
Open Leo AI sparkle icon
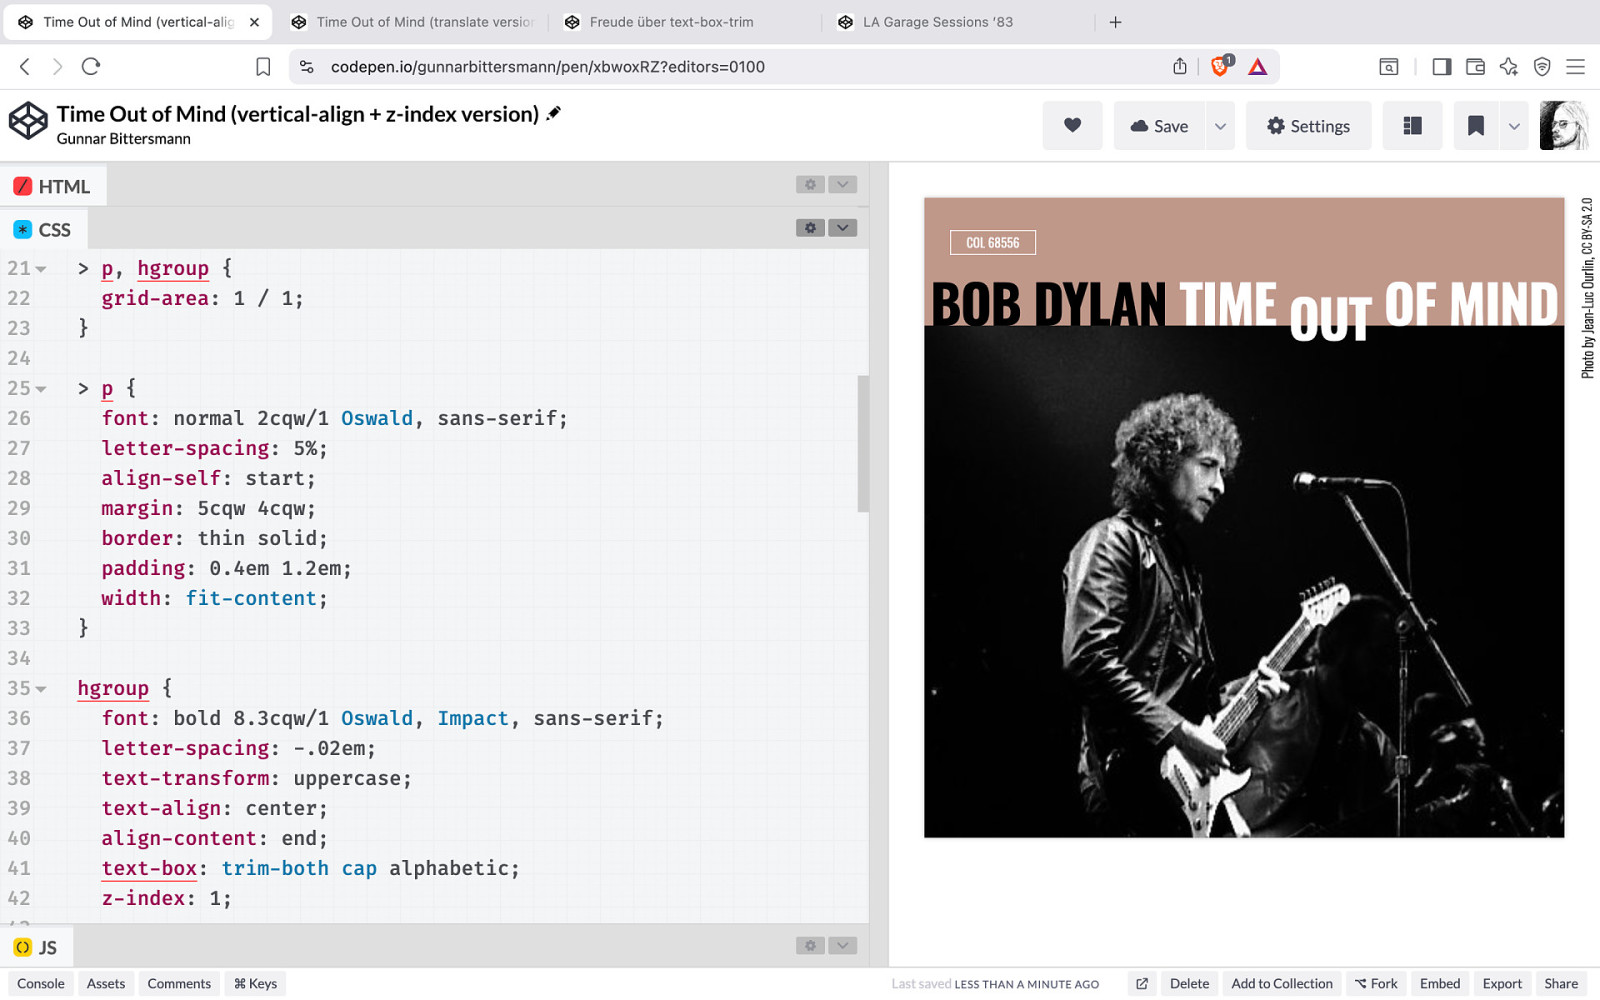pos(1509,66)
